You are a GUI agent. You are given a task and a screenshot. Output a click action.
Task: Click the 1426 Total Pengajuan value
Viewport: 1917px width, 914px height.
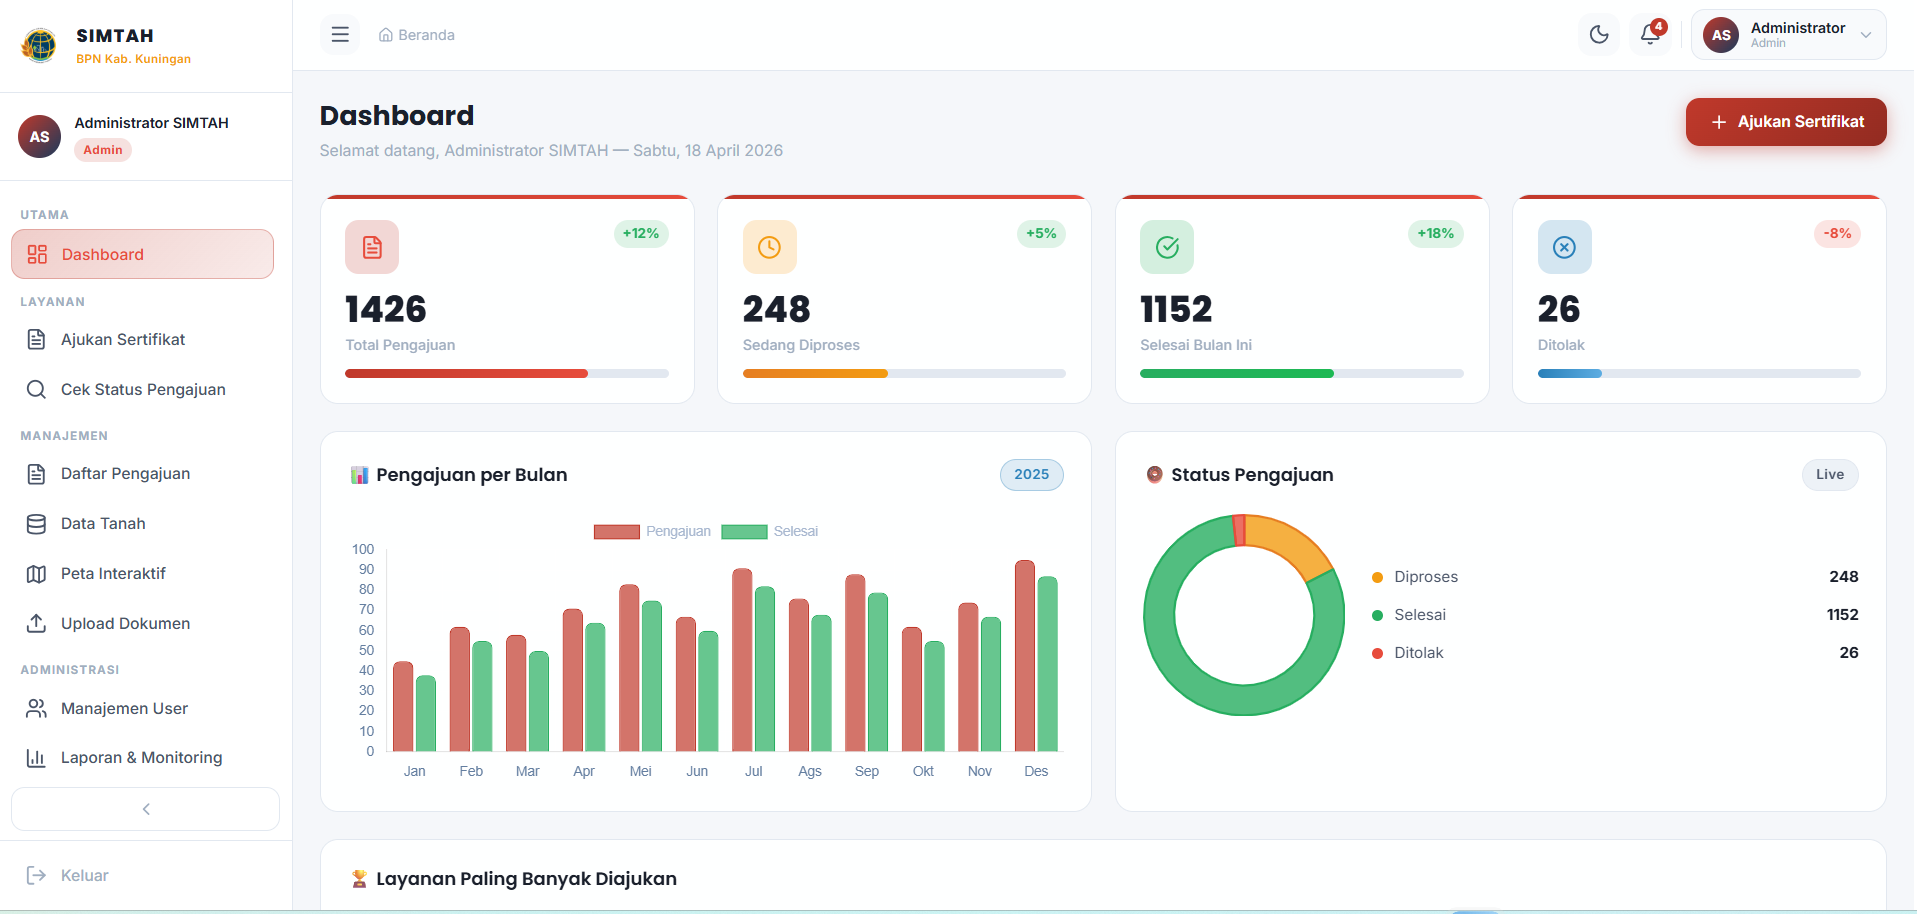tap(386, 309)
